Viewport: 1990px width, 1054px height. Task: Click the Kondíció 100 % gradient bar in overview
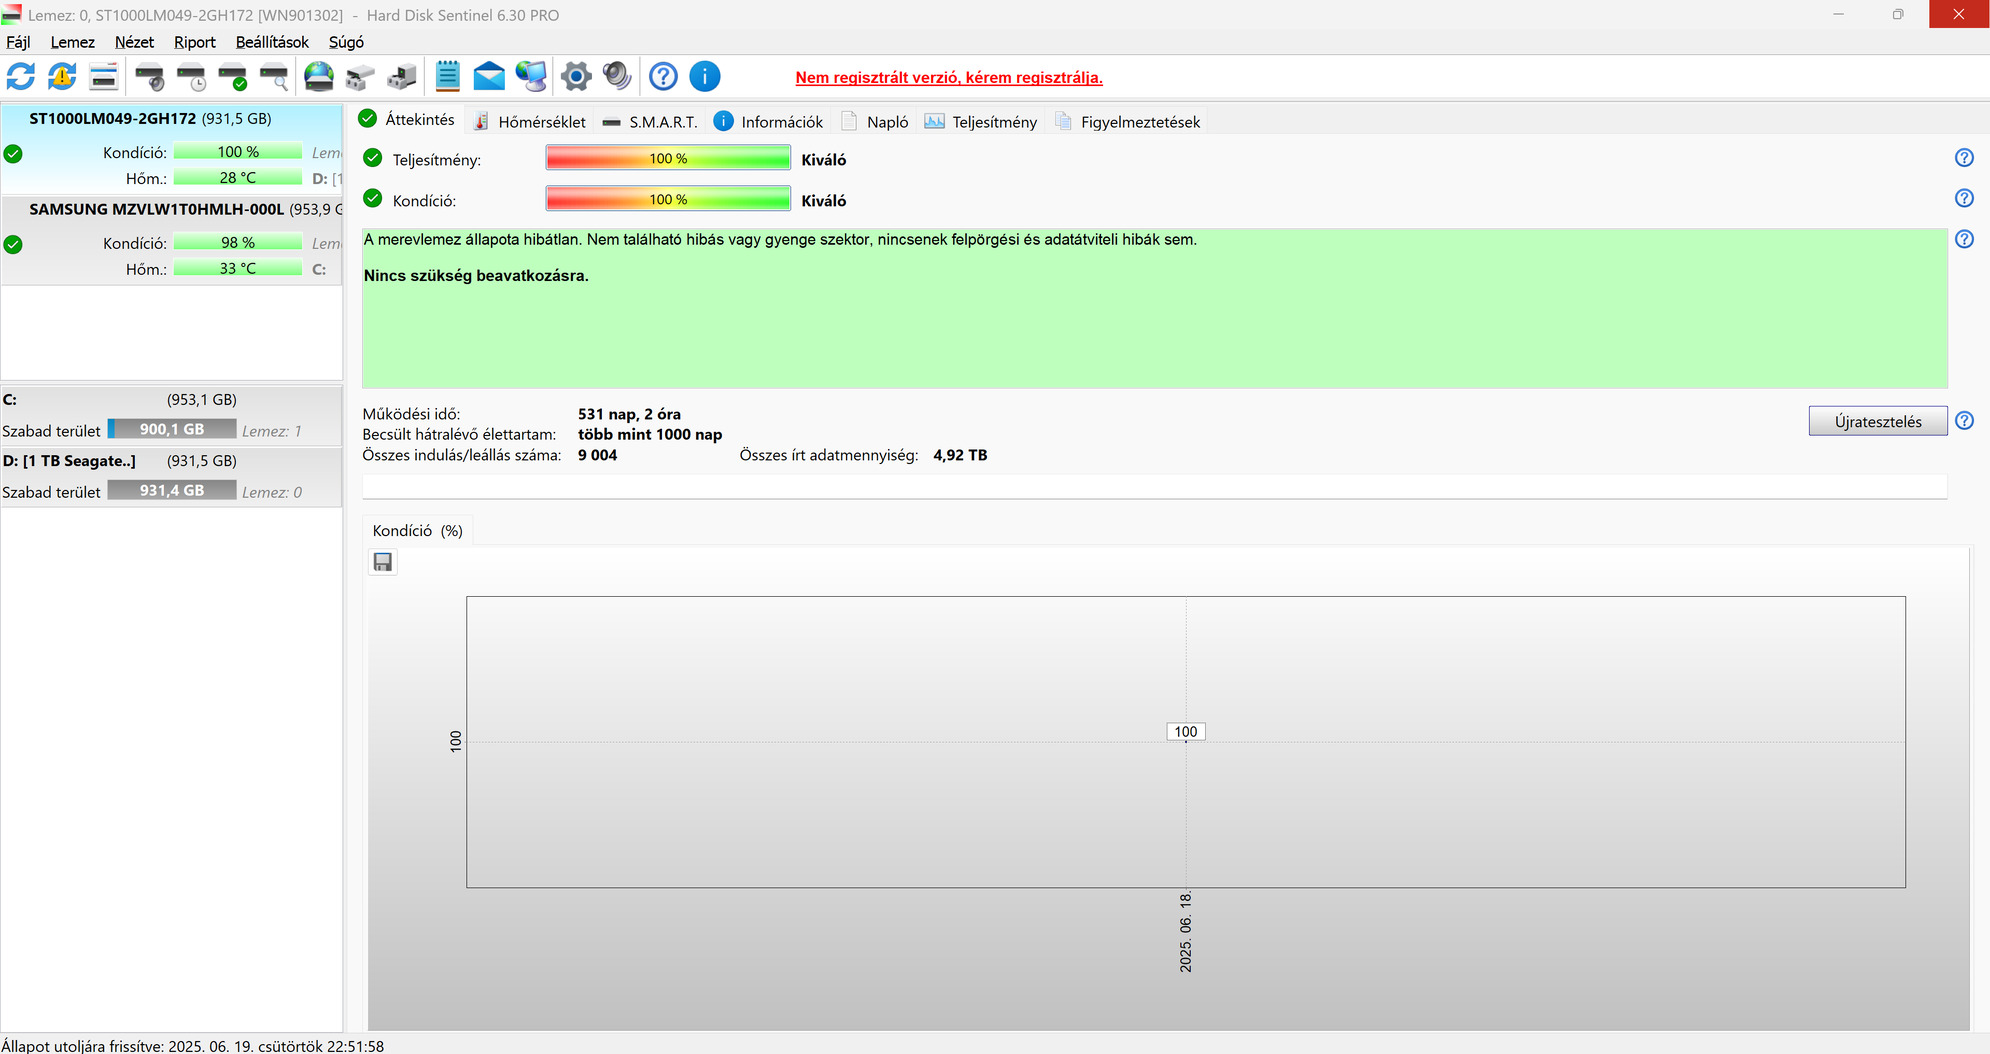click(x=668, y=199)
